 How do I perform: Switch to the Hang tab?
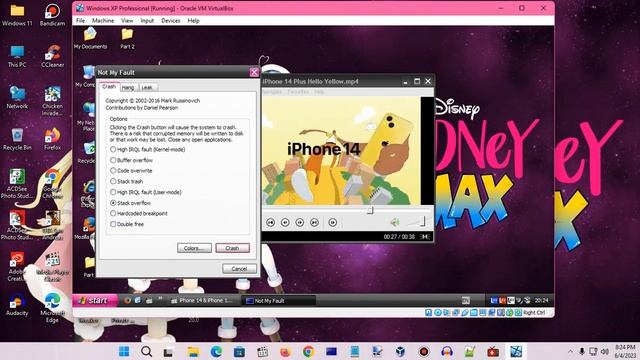pyautogui.click(x=128, y=87)
